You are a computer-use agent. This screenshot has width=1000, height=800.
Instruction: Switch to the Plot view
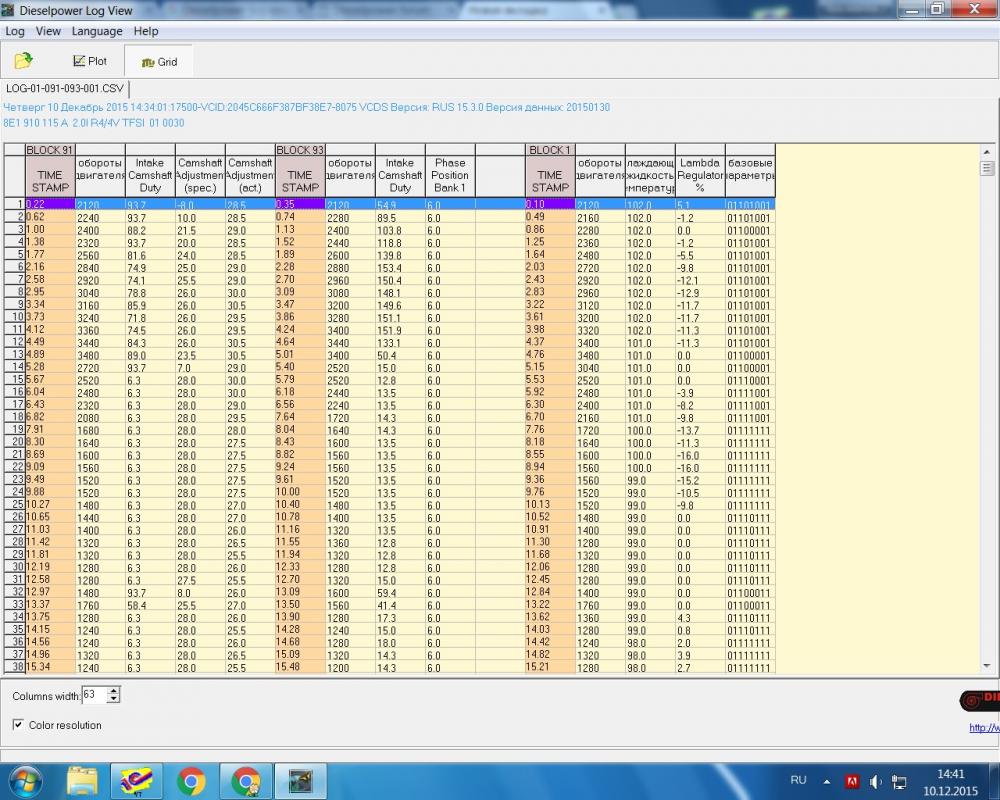pyautogui.click(x=90, y=61)
